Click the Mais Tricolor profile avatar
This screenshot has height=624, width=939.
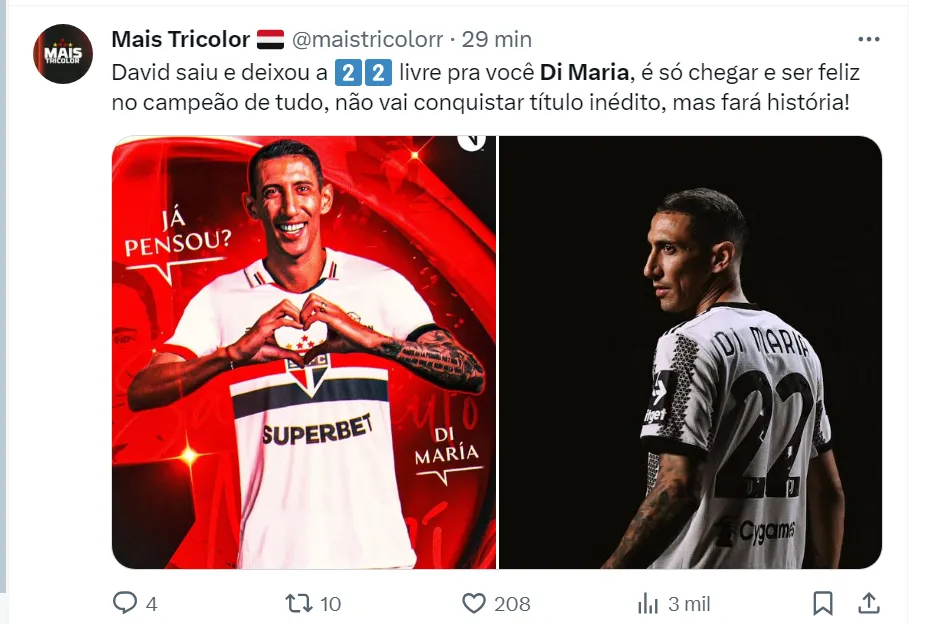tap(63, 54)
